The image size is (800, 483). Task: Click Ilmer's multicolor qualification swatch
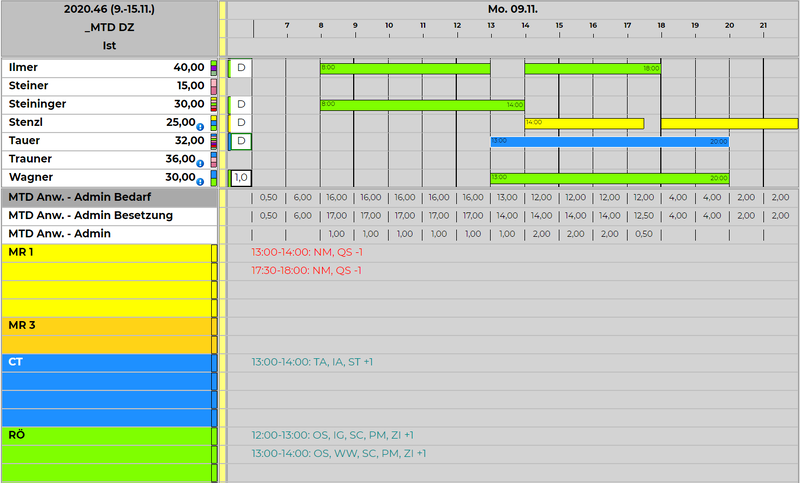213,68
